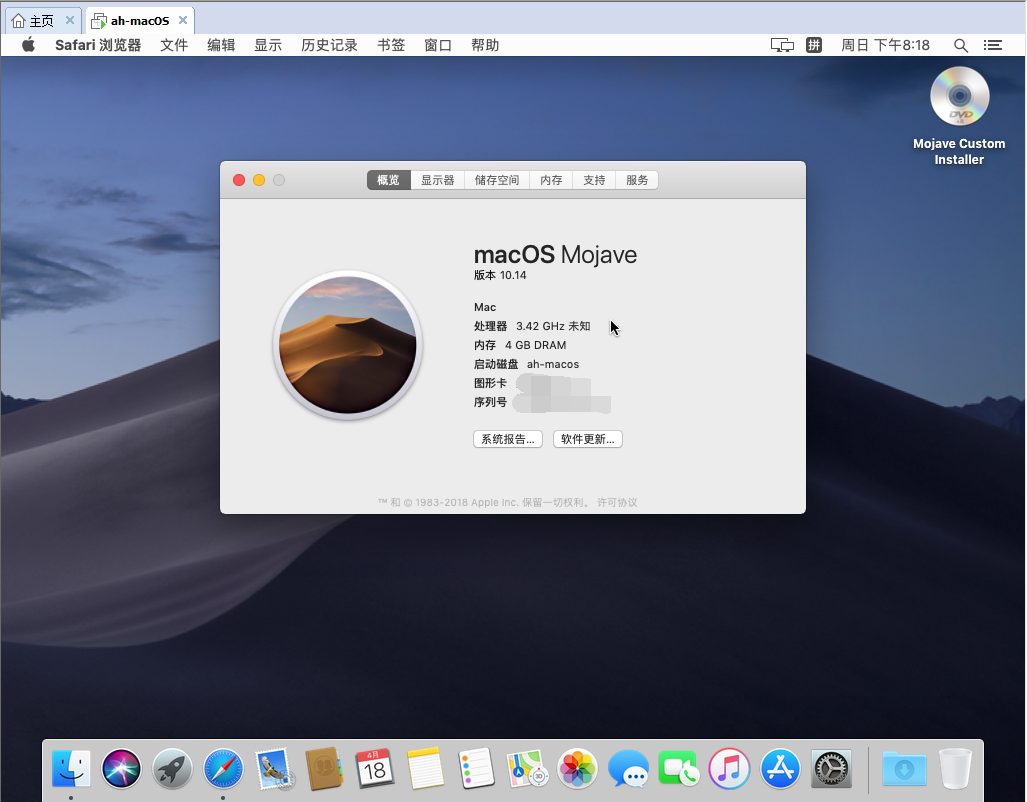Open the 许可协议 link
The width and height of the screenshot is (1027, 802).
(x=617, y=502)
